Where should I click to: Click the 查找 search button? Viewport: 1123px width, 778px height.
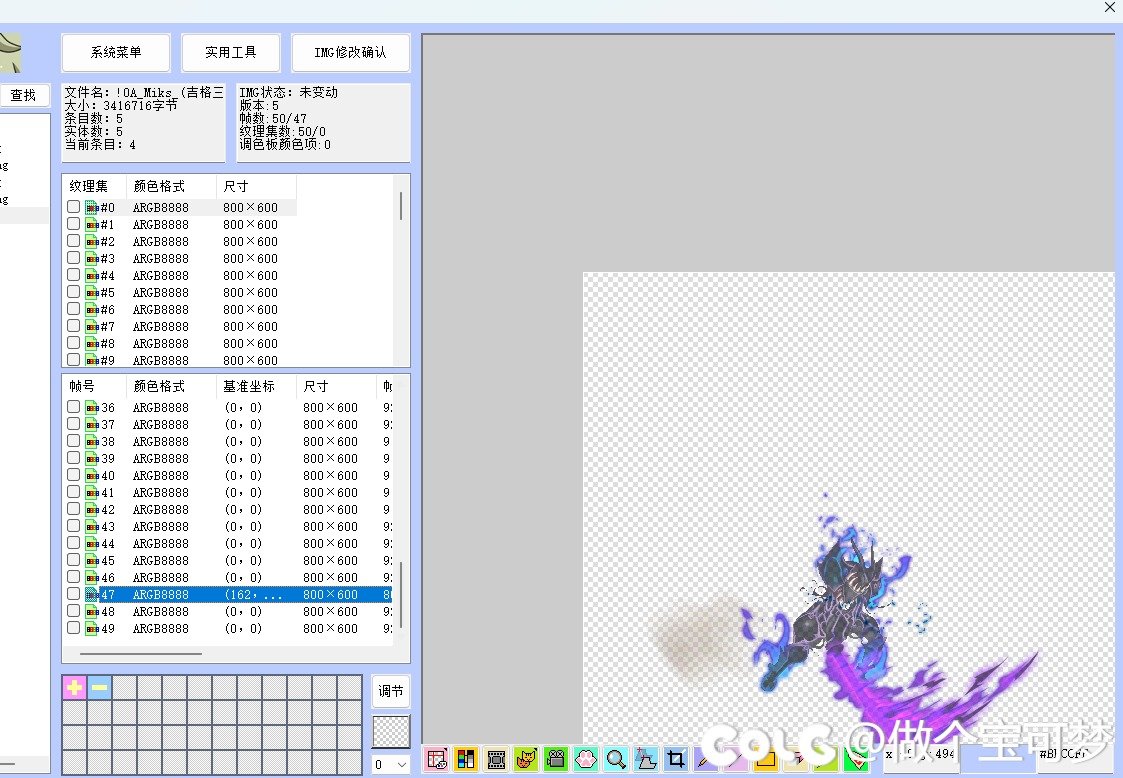[23, 95]
